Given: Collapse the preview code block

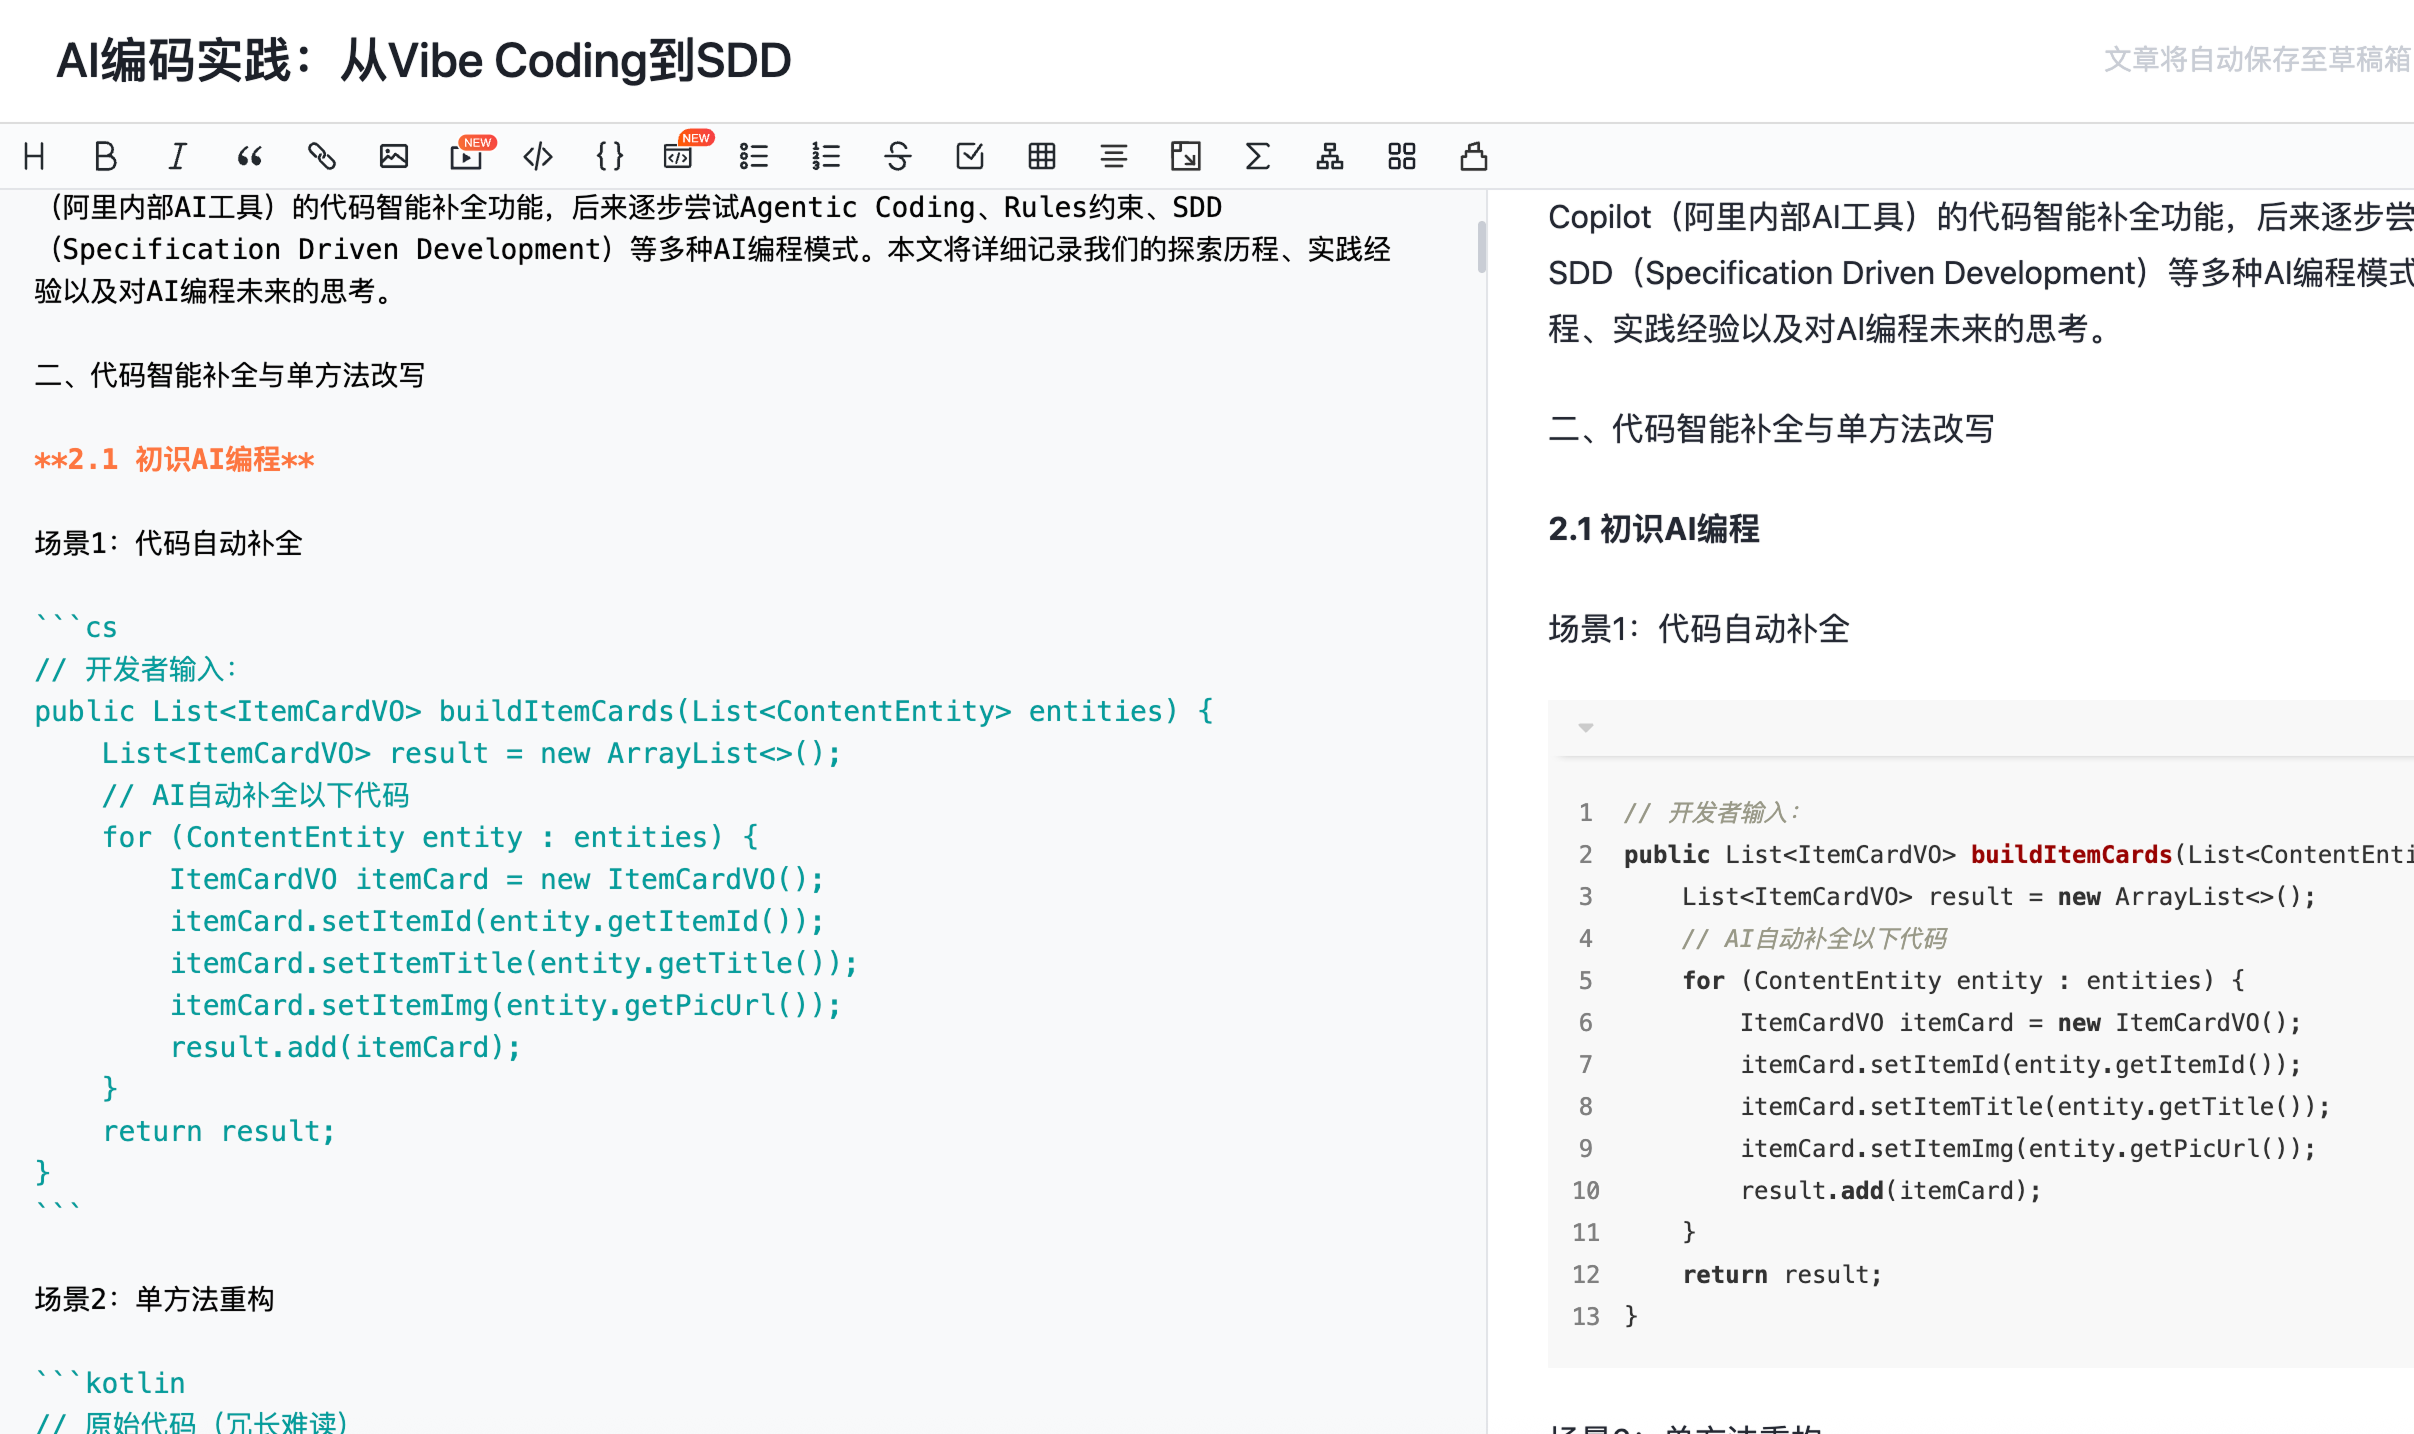Looking at the screenshot, I should point(1585,727).
